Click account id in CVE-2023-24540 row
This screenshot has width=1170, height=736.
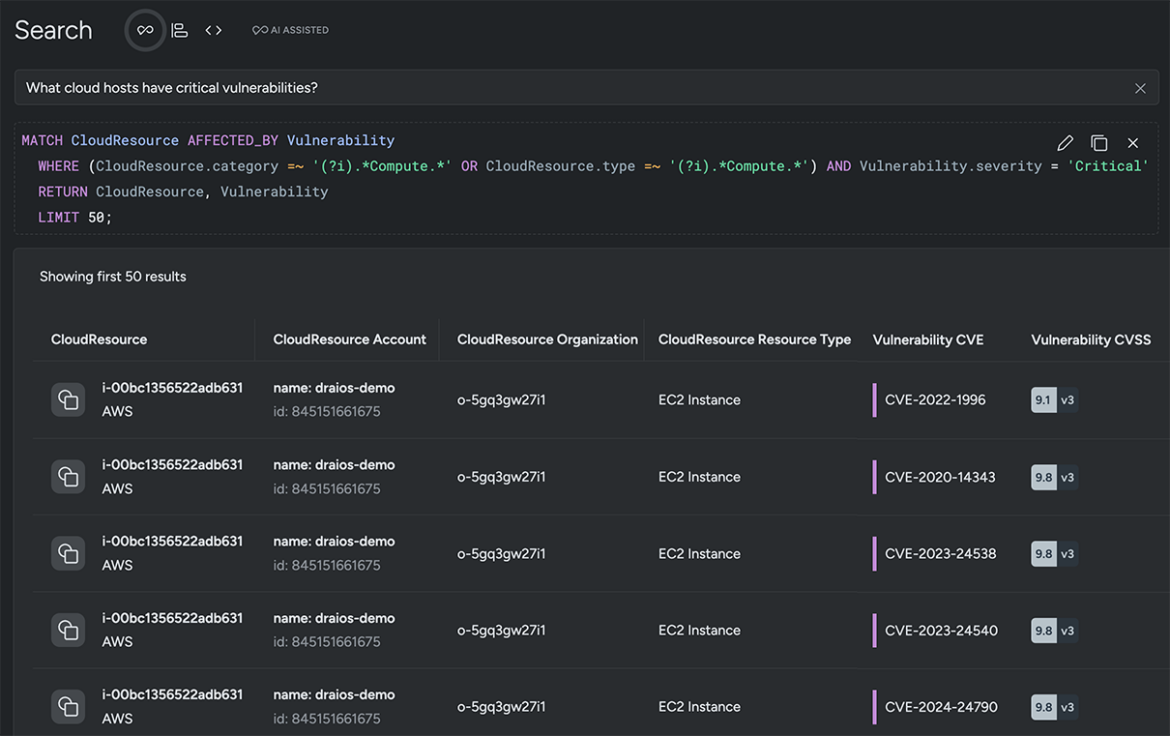click(x=327, y=642)
